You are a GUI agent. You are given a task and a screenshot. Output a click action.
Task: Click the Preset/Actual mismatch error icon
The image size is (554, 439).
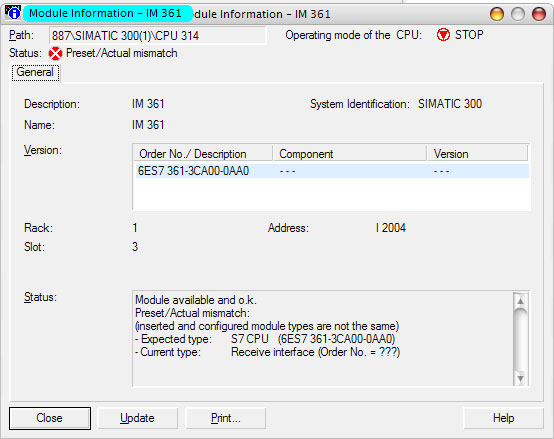pyautogui.click(x=55, y=53)
